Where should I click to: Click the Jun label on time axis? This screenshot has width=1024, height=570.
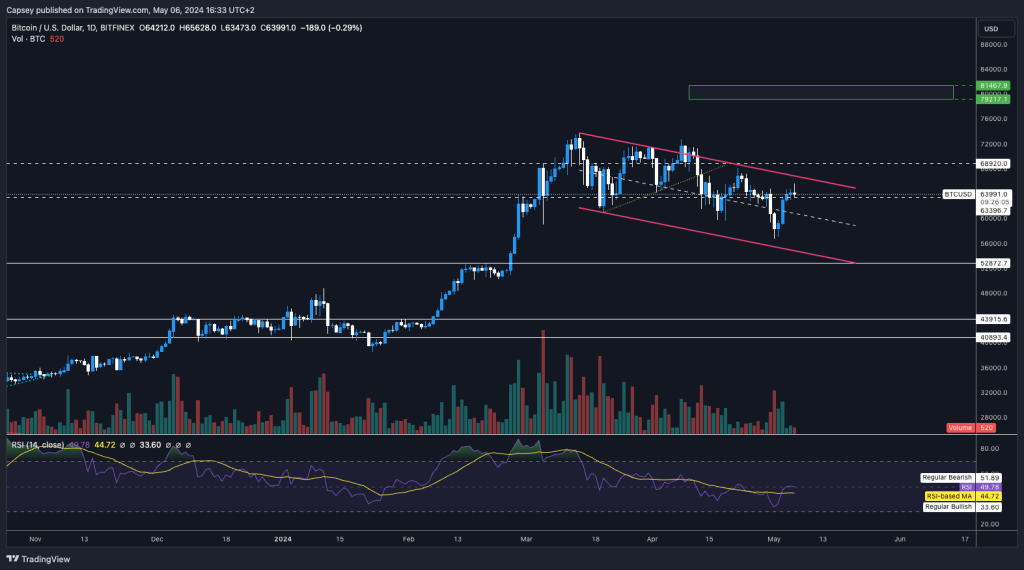(x=900, y=539)
